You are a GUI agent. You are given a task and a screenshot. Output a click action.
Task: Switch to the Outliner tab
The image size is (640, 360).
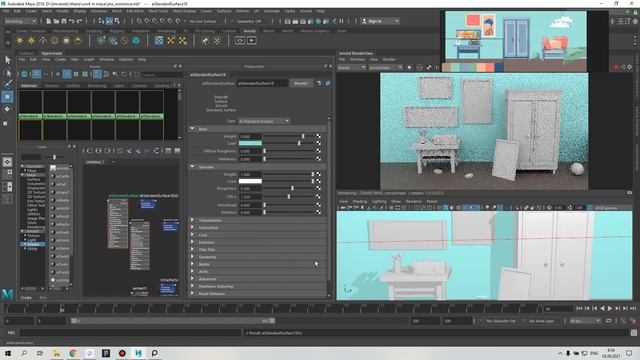(x=27, y=53)
